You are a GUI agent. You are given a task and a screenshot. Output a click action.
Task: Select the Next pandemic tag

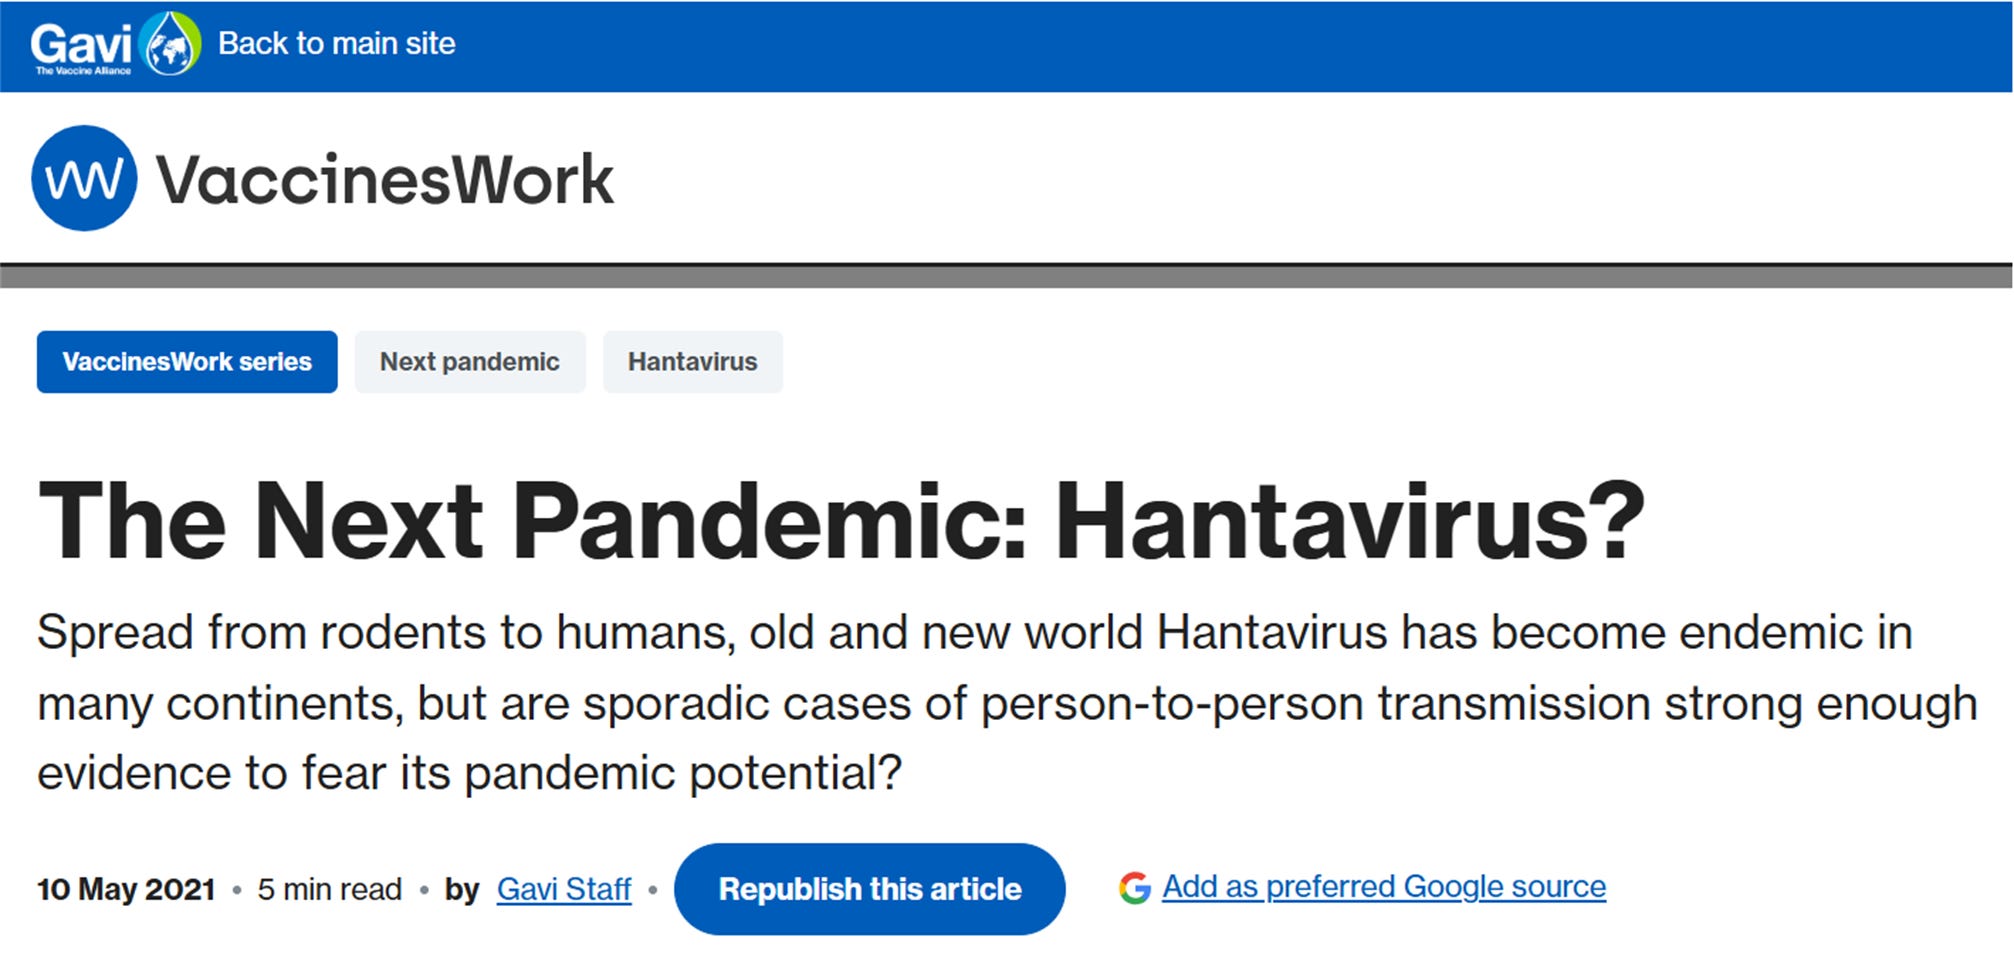pyautogui.click(x=470, y=362)
